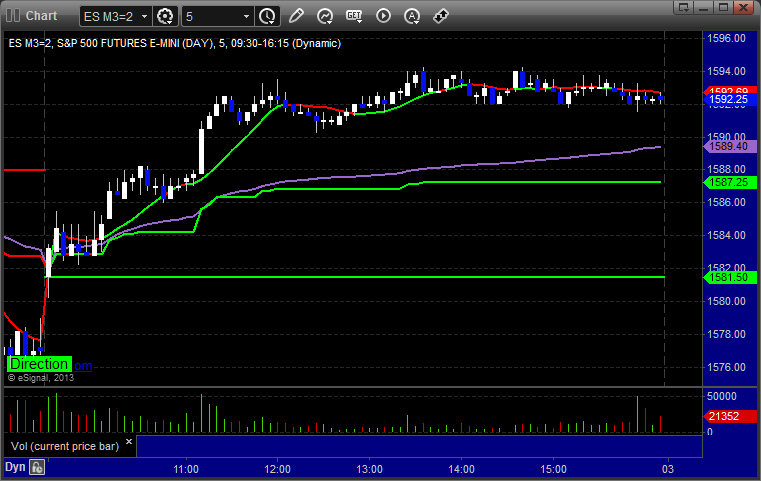Click the 13:00 time axis label
Image resolution: width=761 pixels, height=481 pixels.
click(369, 469)
